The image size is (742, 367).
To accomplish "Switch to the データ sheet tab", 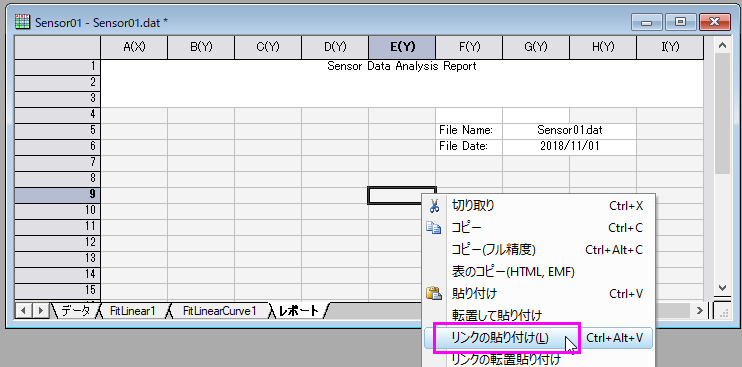I will pyautogui.click(x=75, y=311).
